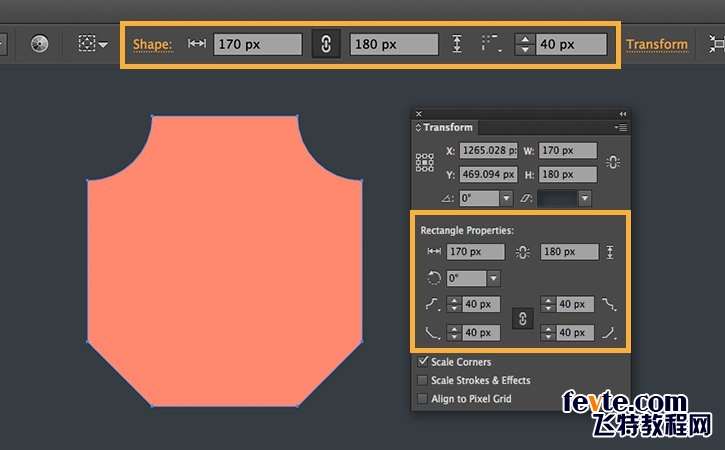Open the Shape link in control bar
The image size is (725, 450).
(x=152, y=44)
